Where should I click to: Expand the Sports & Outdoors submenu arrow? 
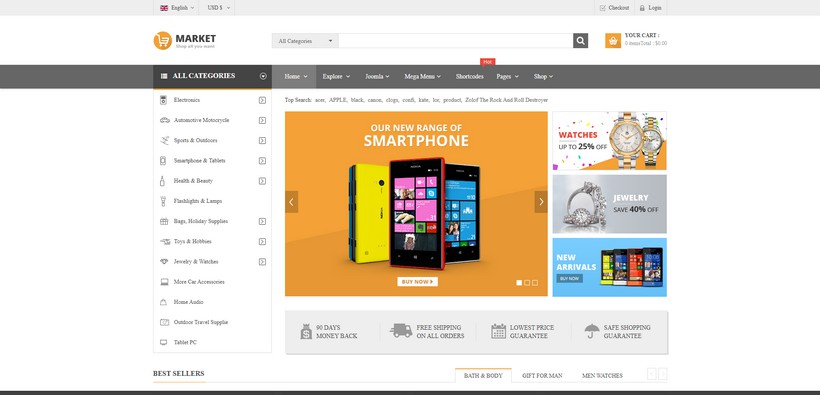pos(263,140)
